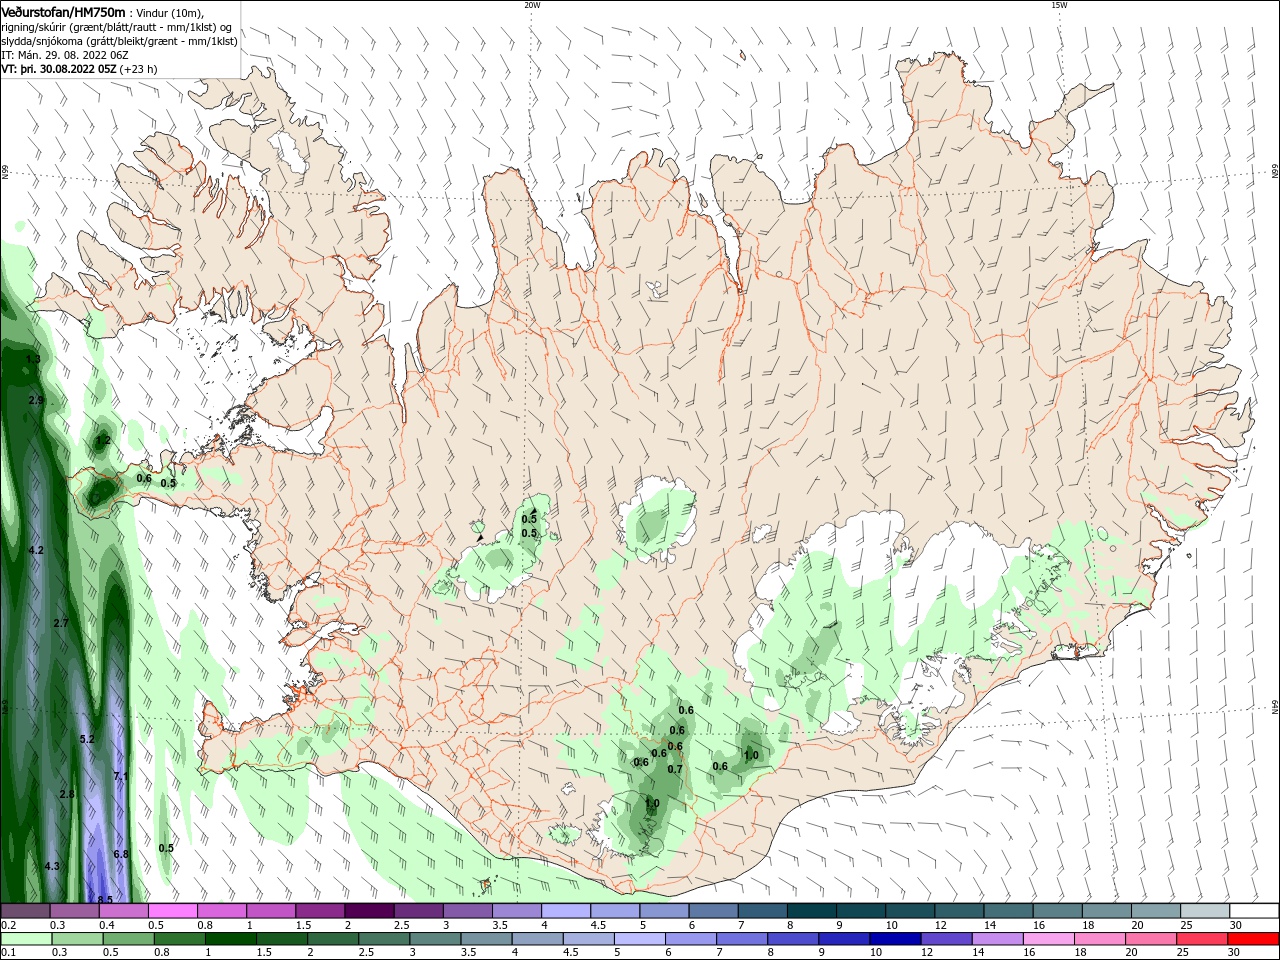The width and height of the screenshot is (1280, 960).
Task: Select top-row light grey swatch between 25 and 30
Action: coord(1205,911)
